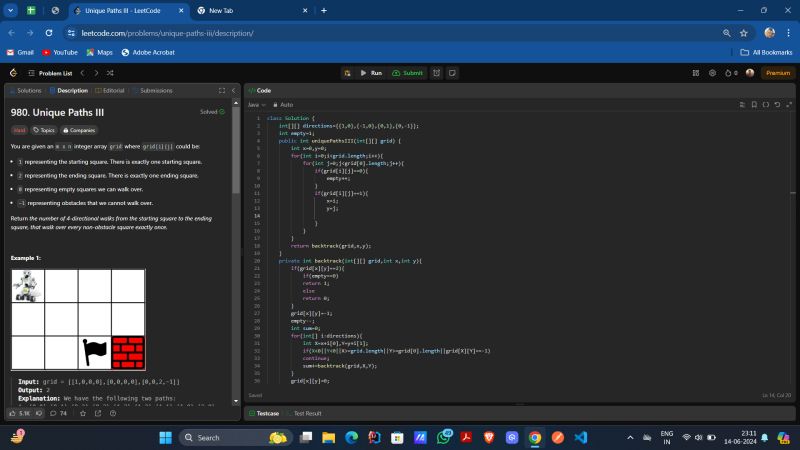This screenshot has width=800, height=450.
Task: Click the layout grid icon in header
Action: (x=696, y=73)
